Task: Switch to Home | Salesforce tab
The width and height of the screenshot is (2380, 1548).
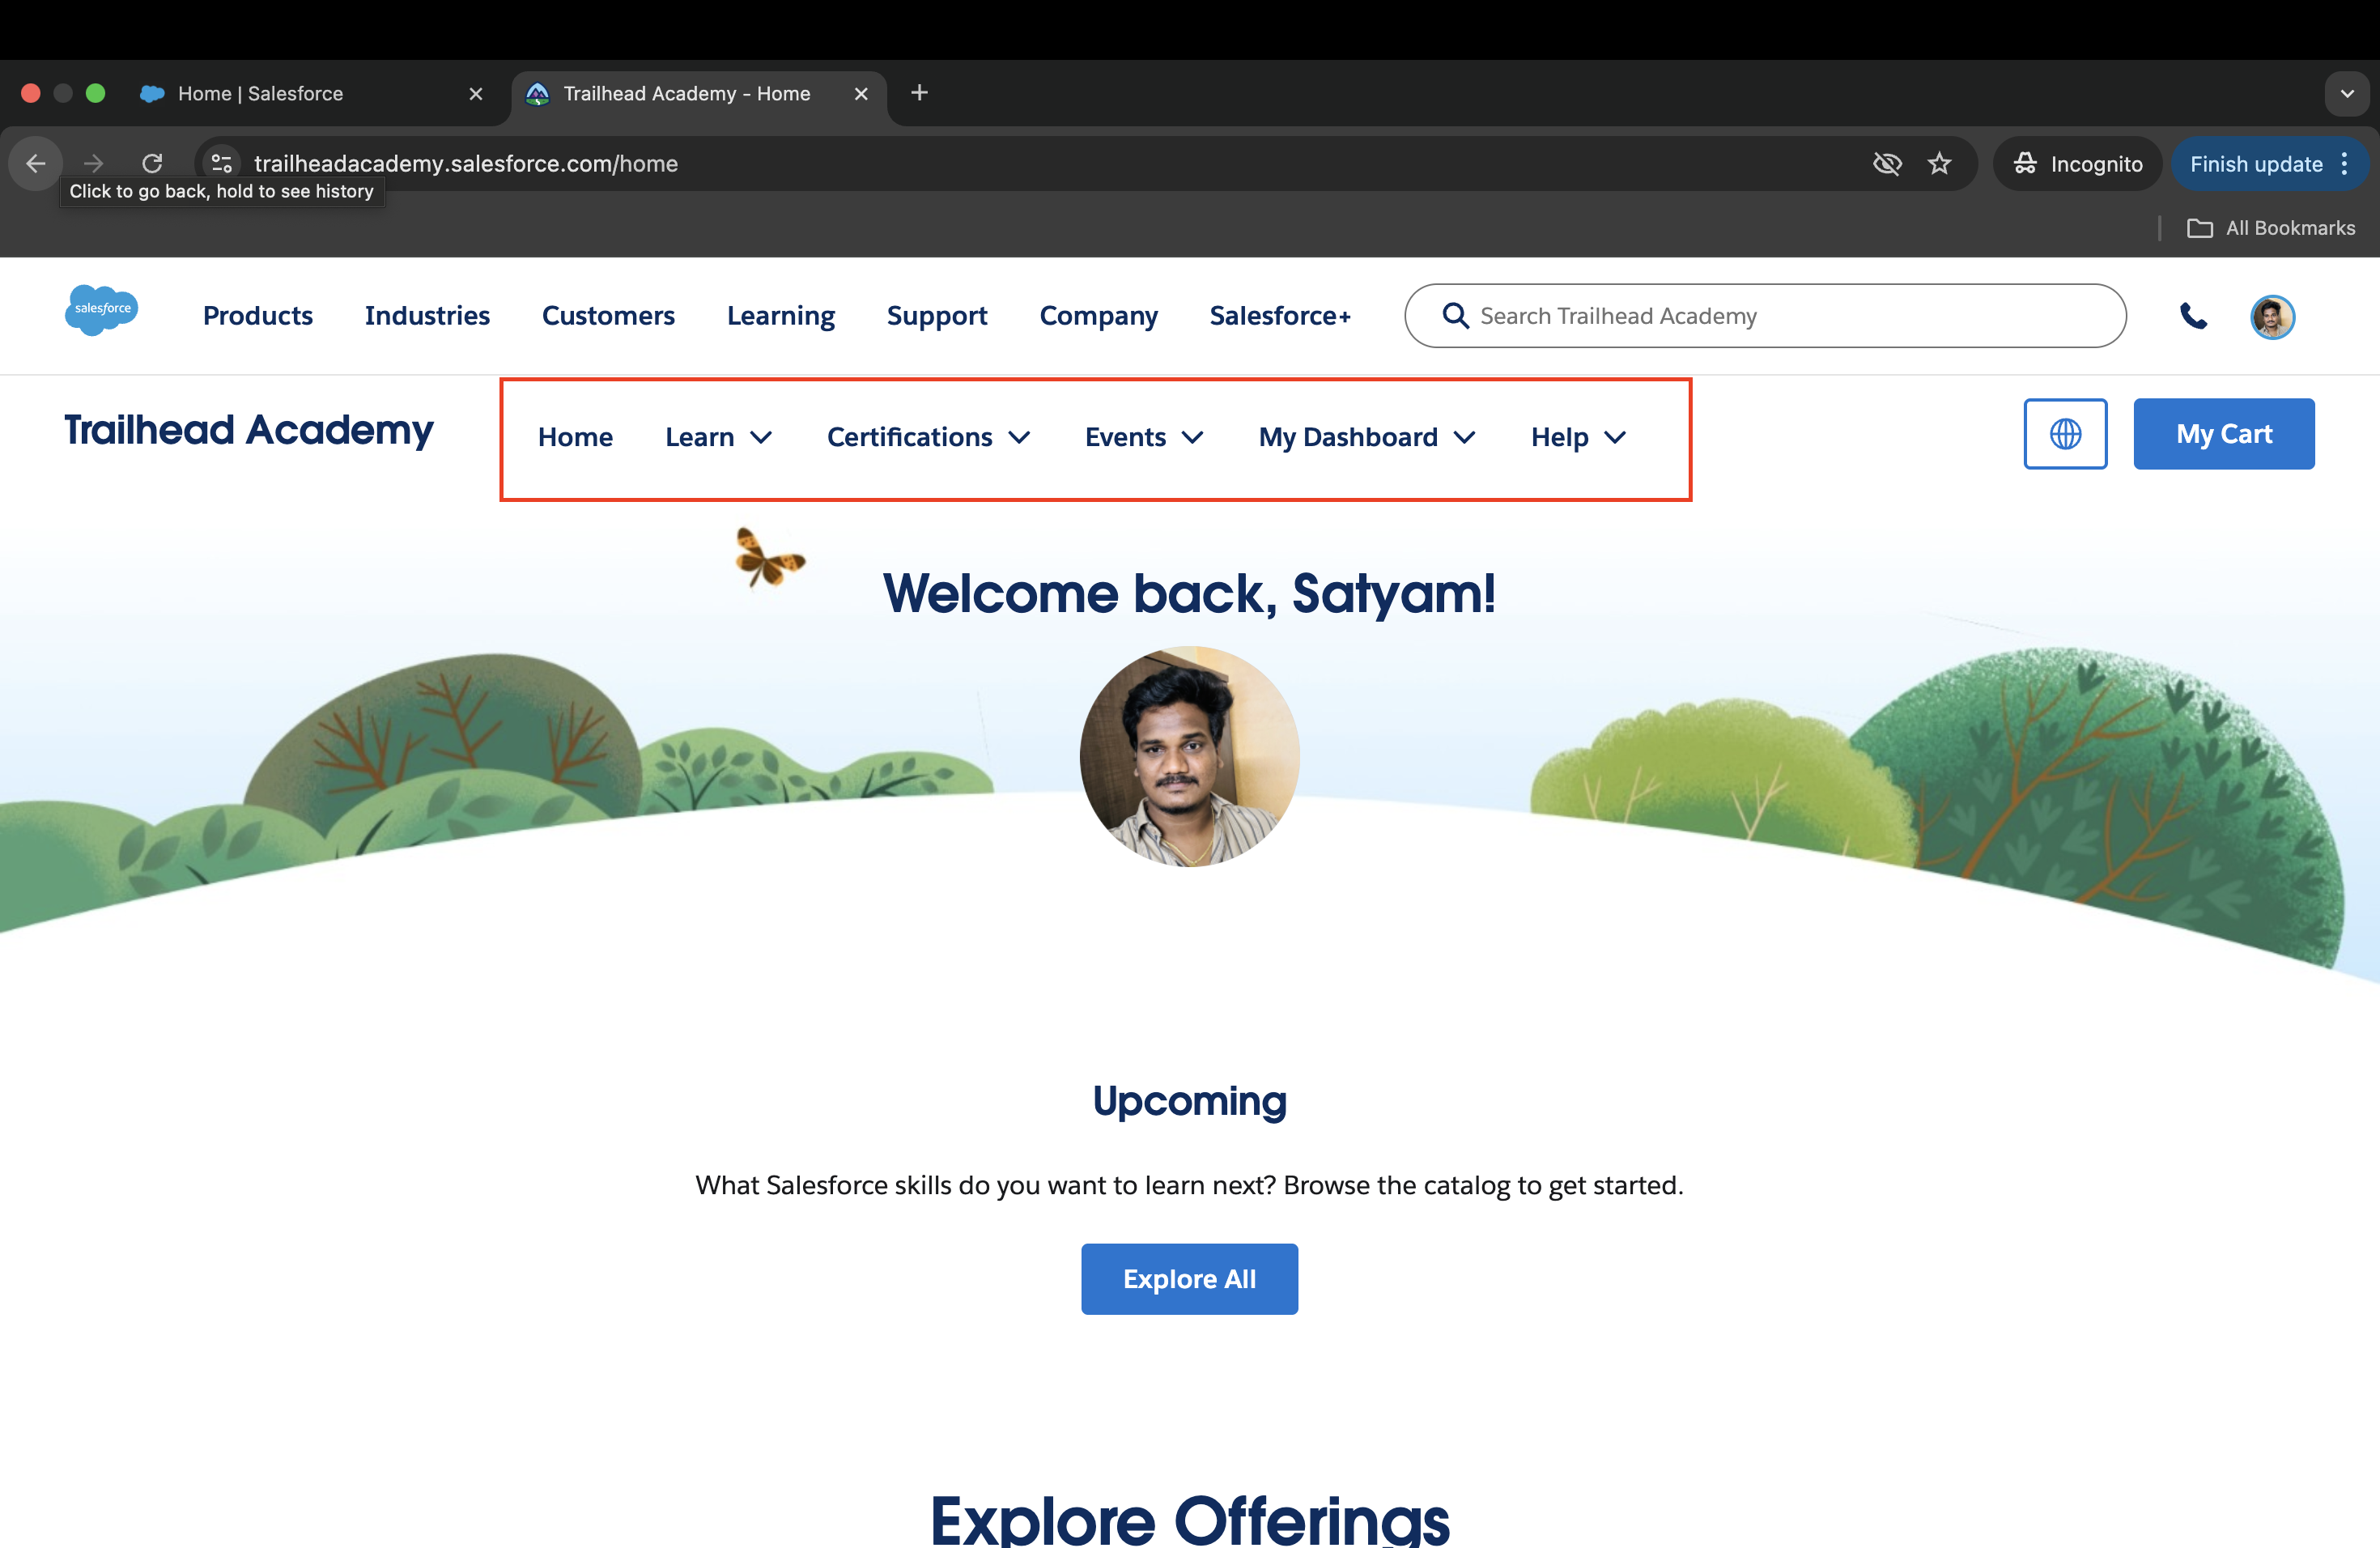Action: [x=310, y=94]
